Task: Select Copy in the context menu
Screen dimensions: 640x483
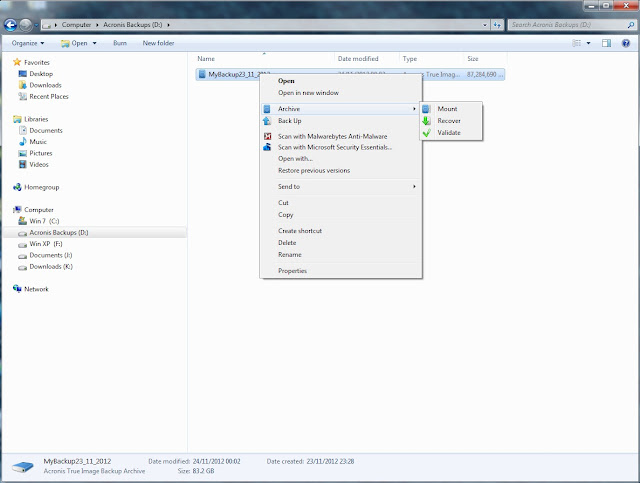Action: click(286, 215)
